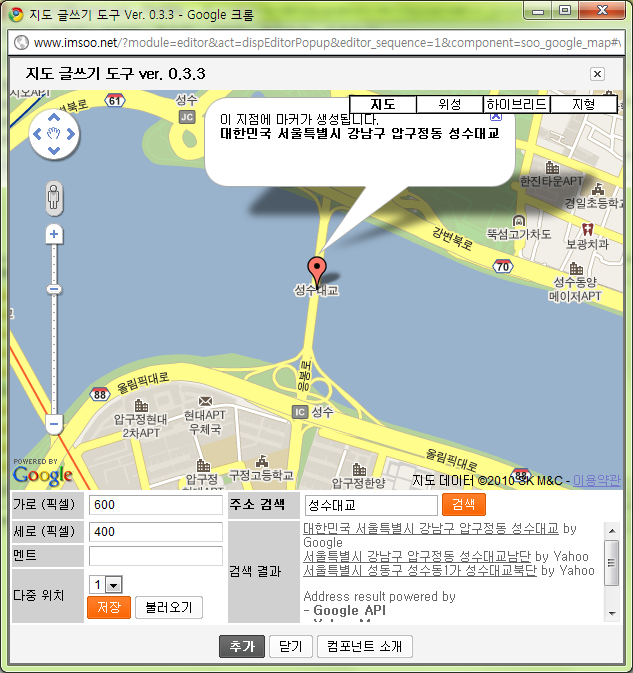The width and height of the screenshot is (633, 673).
Task: Open the Google result 대한민국 서울특별시 강남구 압구정동 성수대교
Action: pos(431,528)
